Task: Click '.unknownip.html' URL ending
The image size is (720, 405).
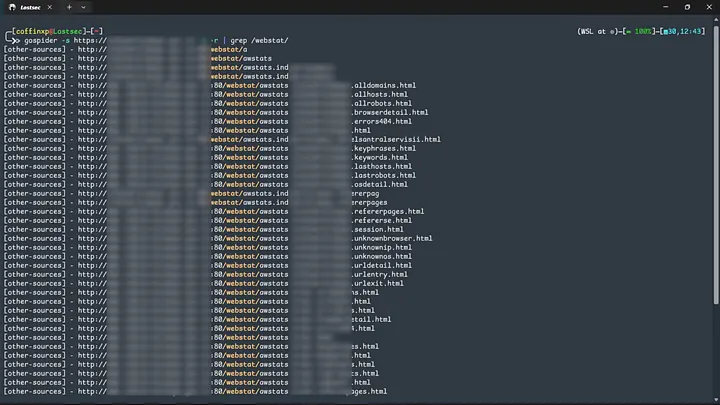Action: point(382,248)
